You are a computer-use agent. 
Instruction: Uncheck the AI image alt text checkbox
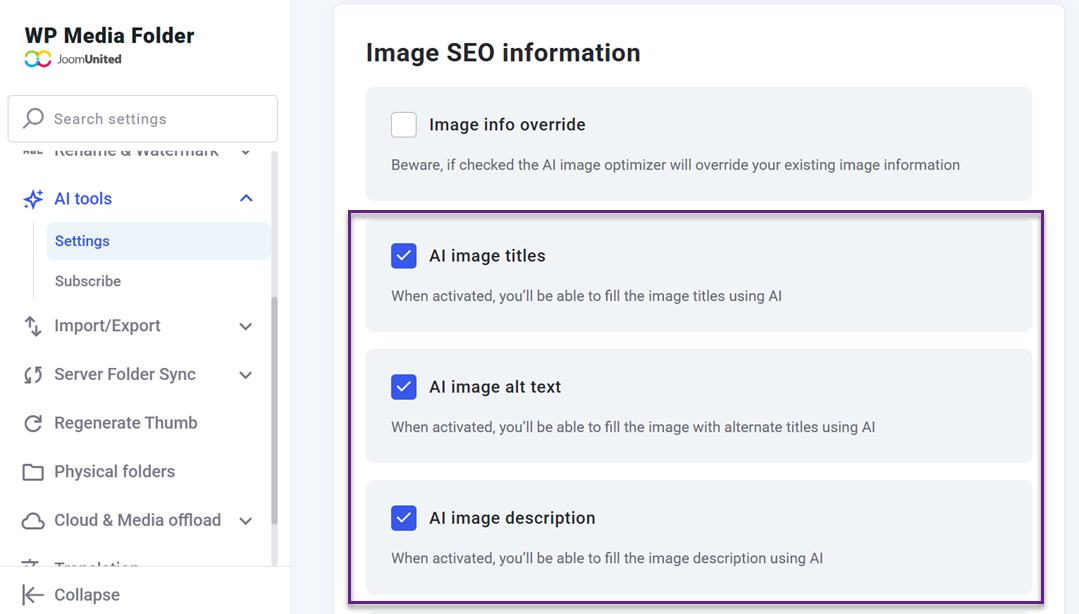click(x=404, y=387)
